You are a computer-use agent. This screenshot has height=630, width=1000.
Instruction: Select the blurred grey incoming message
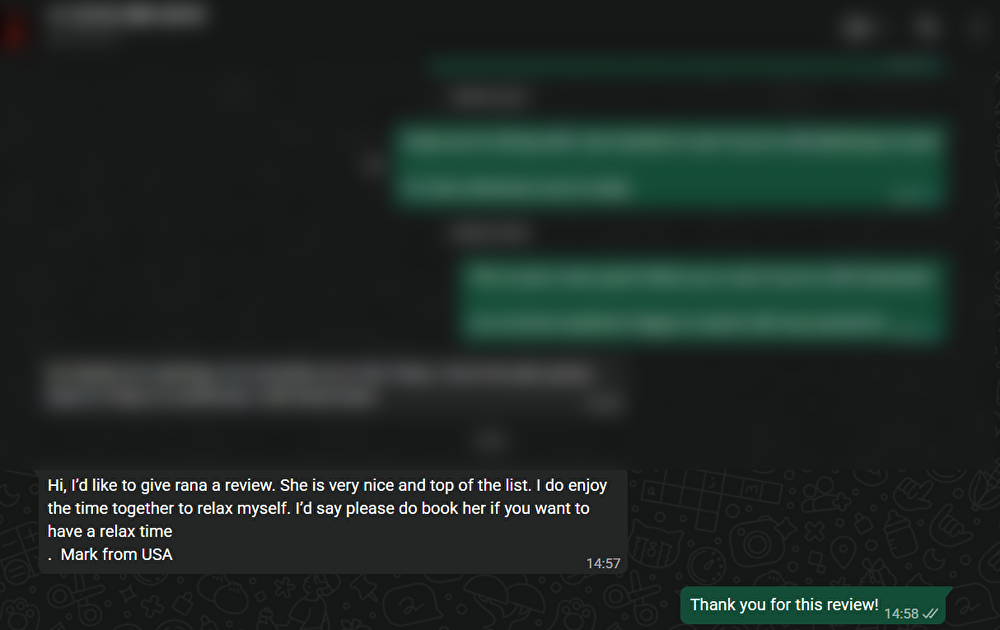pyautogui.click(x=334, y=385)
